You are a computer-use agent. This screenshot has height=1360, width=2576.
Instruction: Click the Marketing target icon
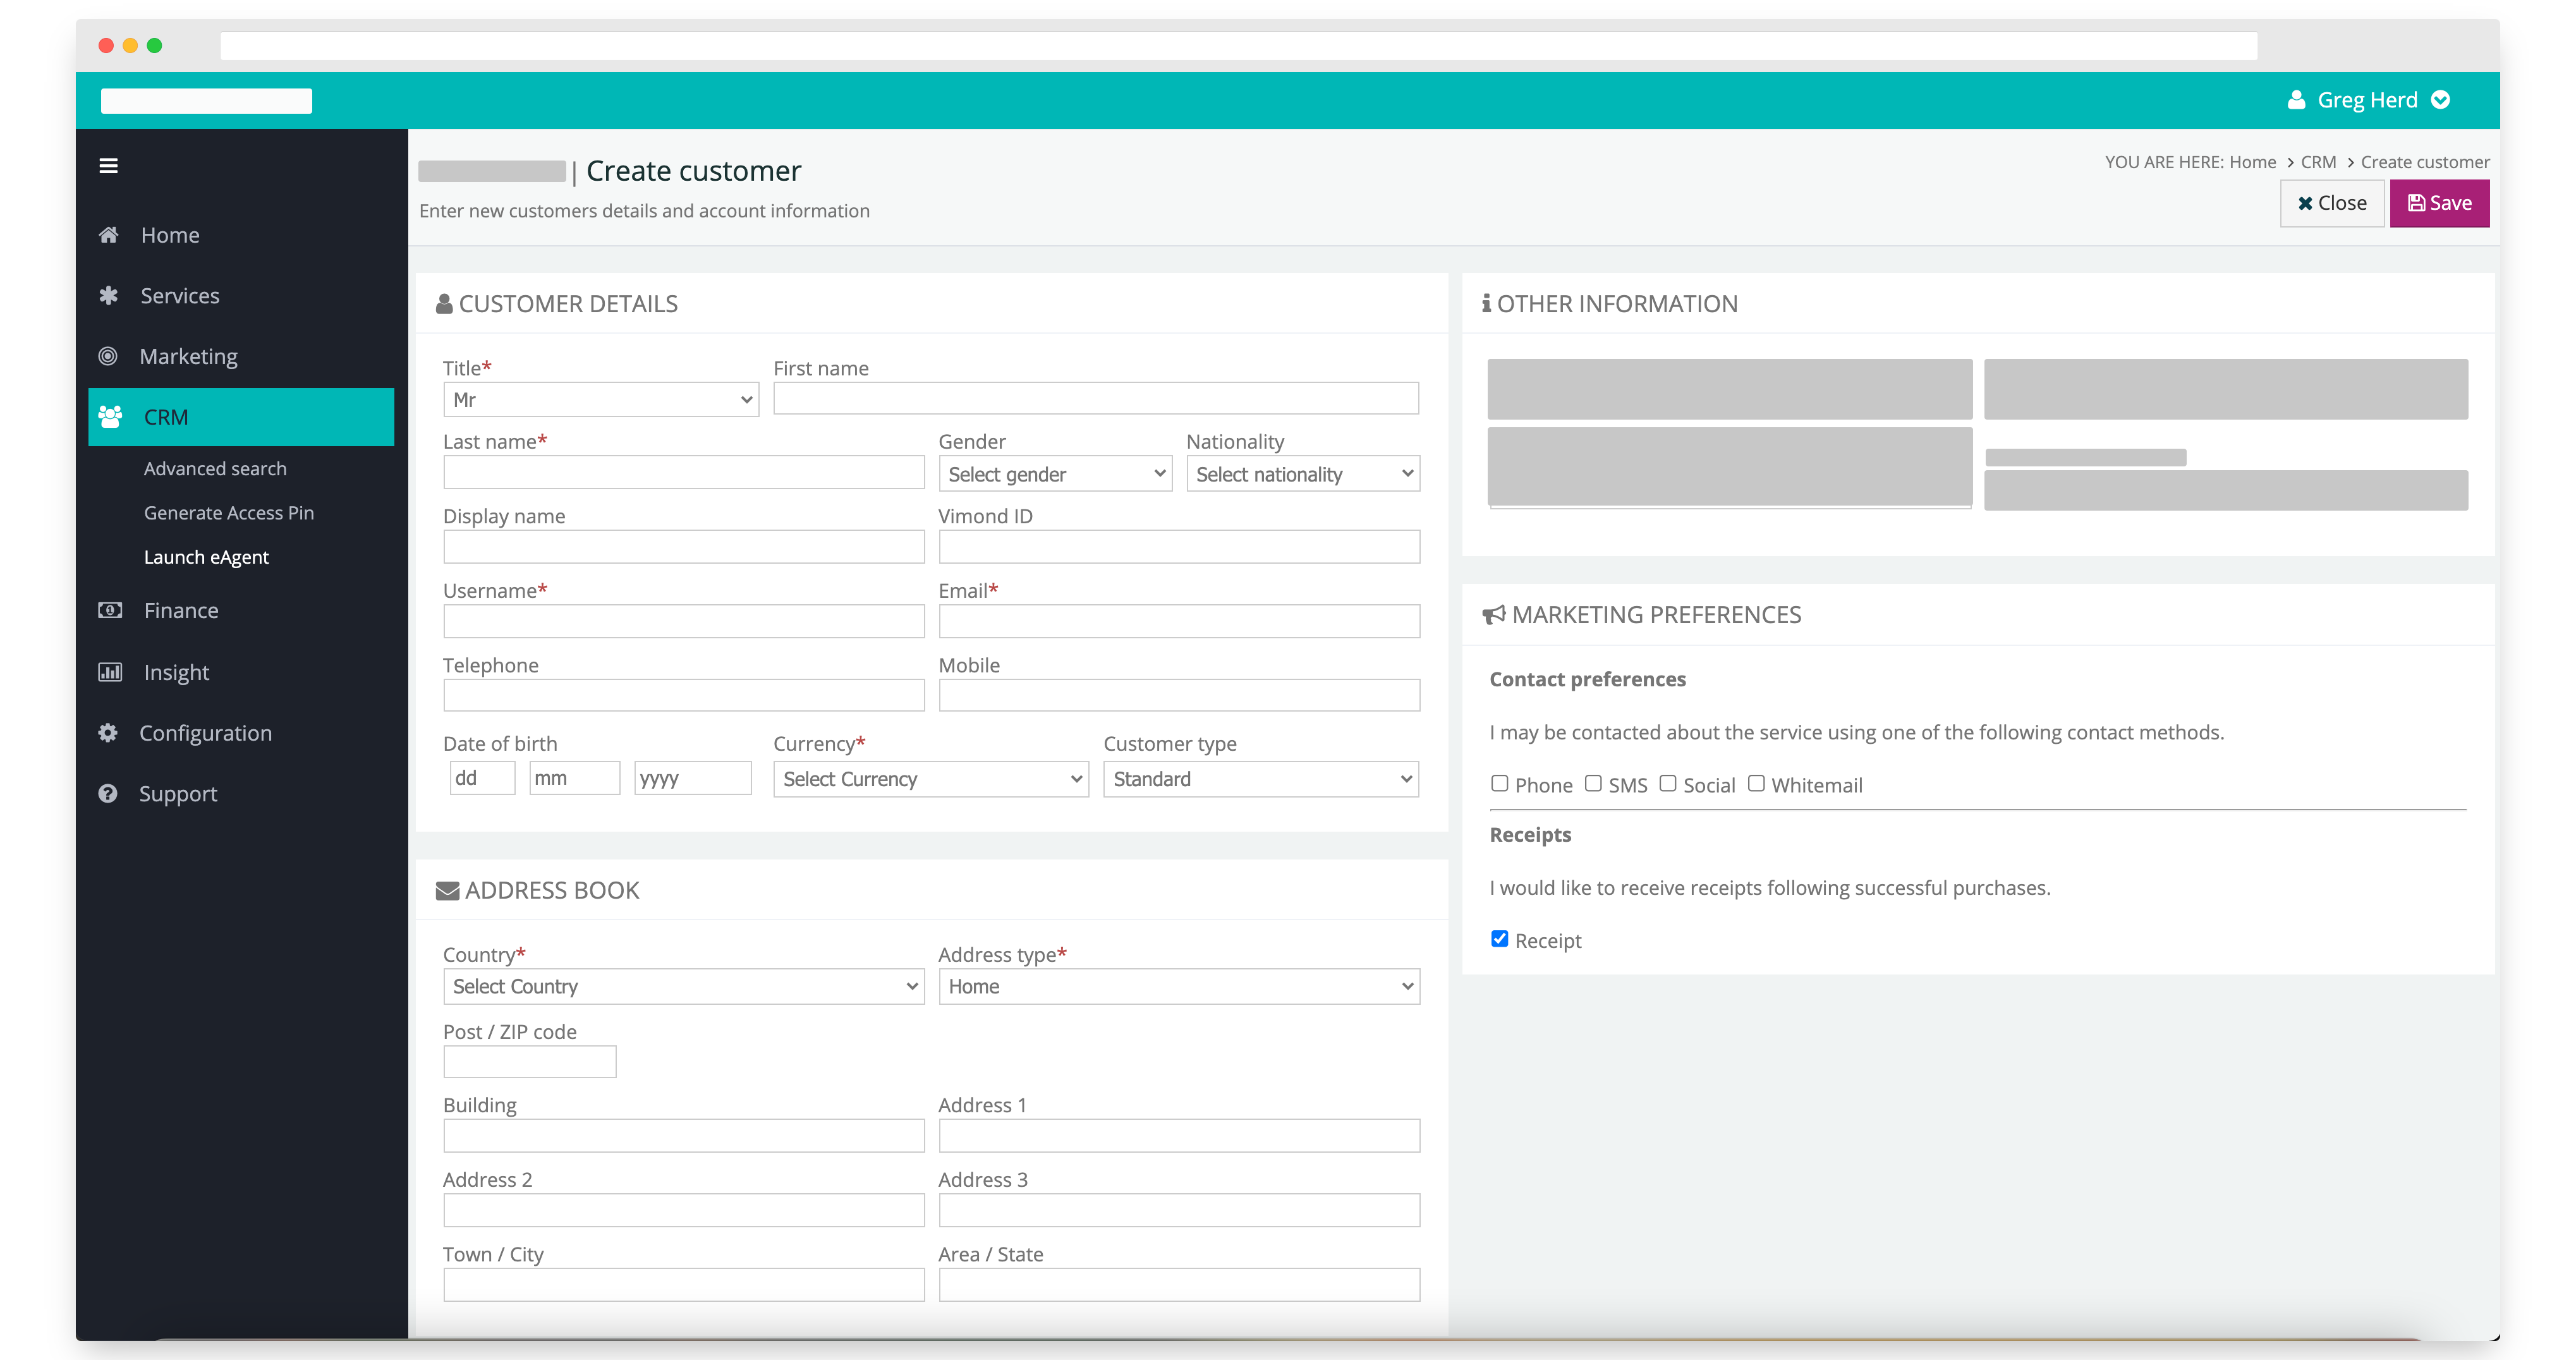108,356
